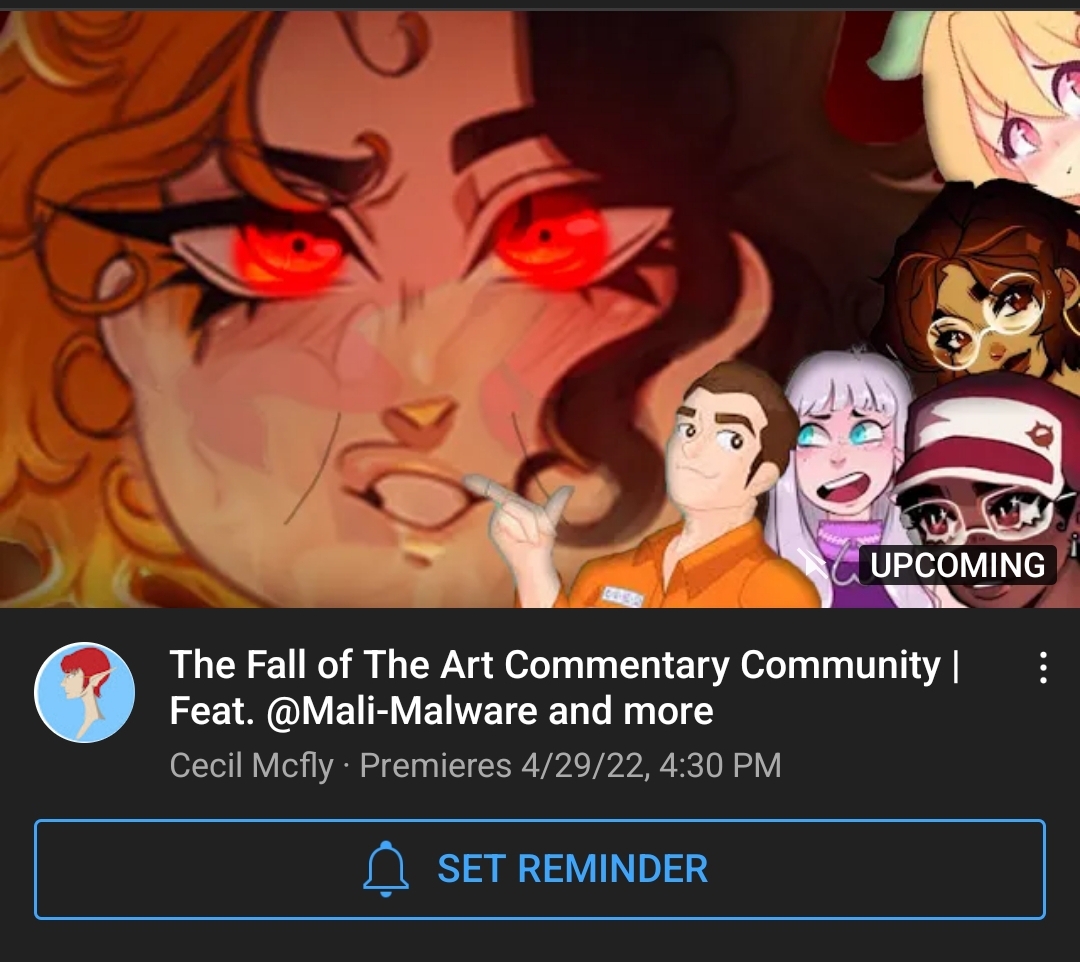Screen dimensions: 1080x962
Task: Click the UPCOMING badge on the thumbnail
Action: click(957, 565)
